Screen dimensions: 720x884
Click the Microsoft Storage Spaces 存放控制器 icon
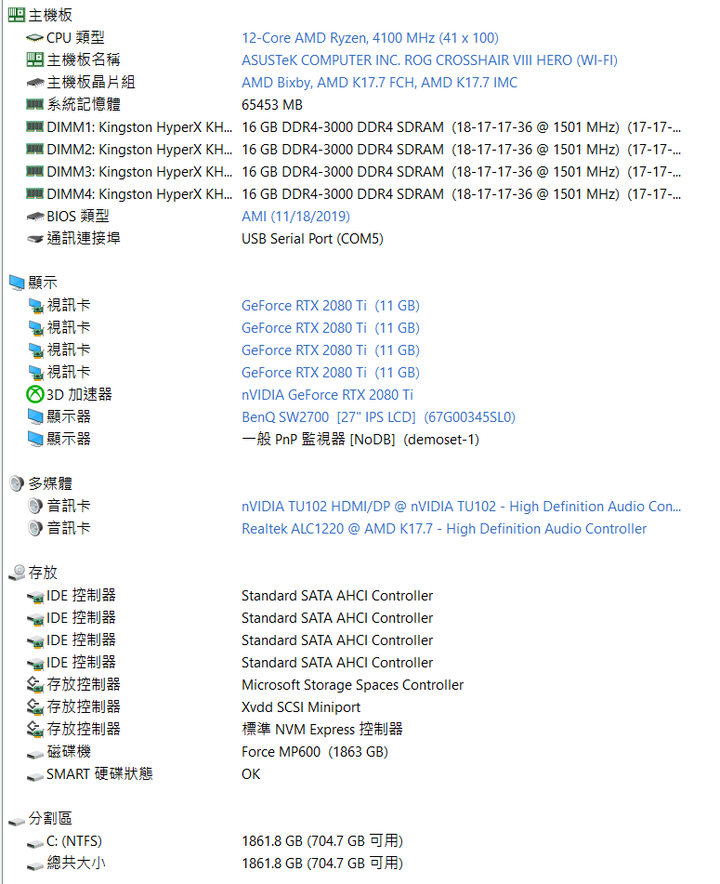[x=35, y=684]
